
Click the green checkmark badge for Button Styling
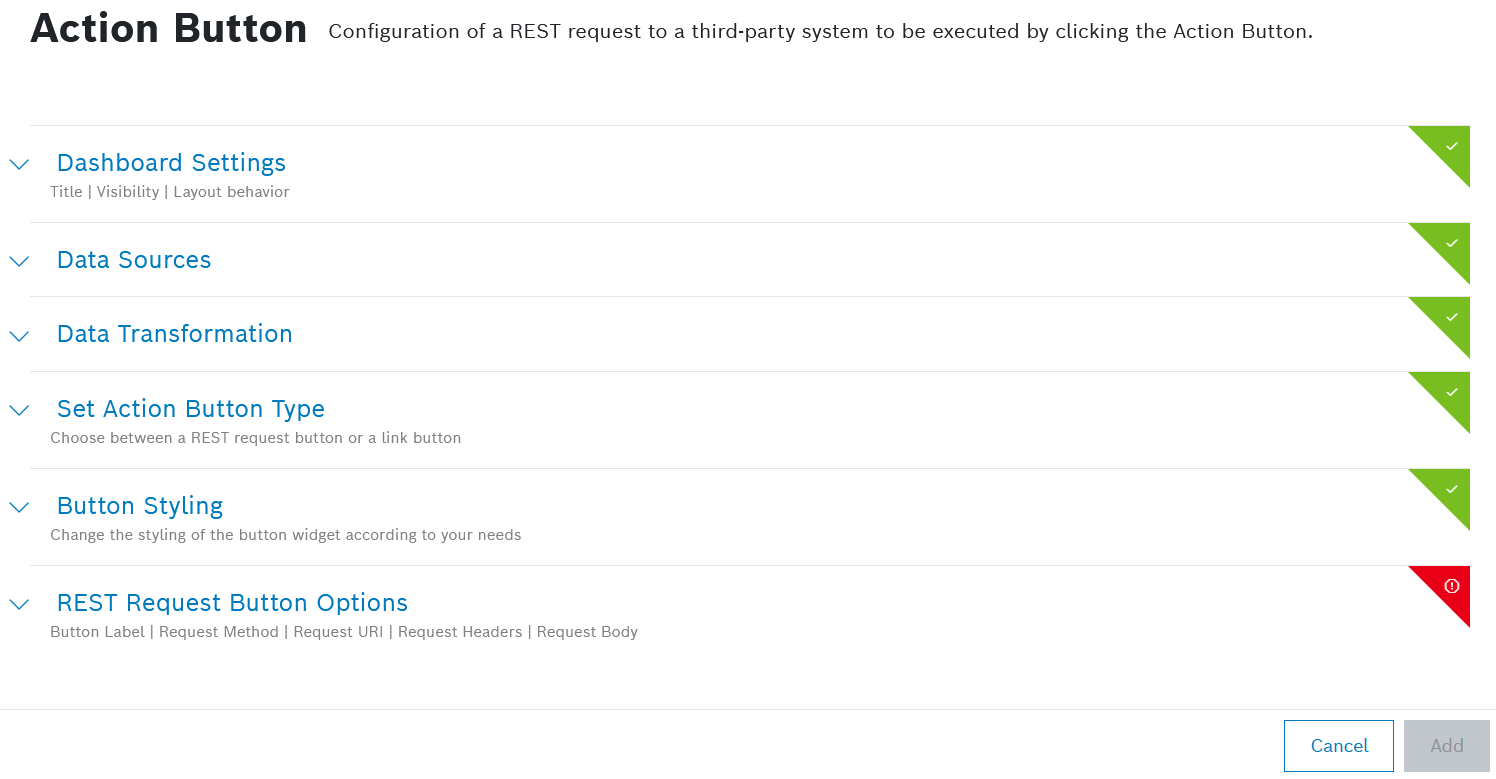coord(1451,489)
